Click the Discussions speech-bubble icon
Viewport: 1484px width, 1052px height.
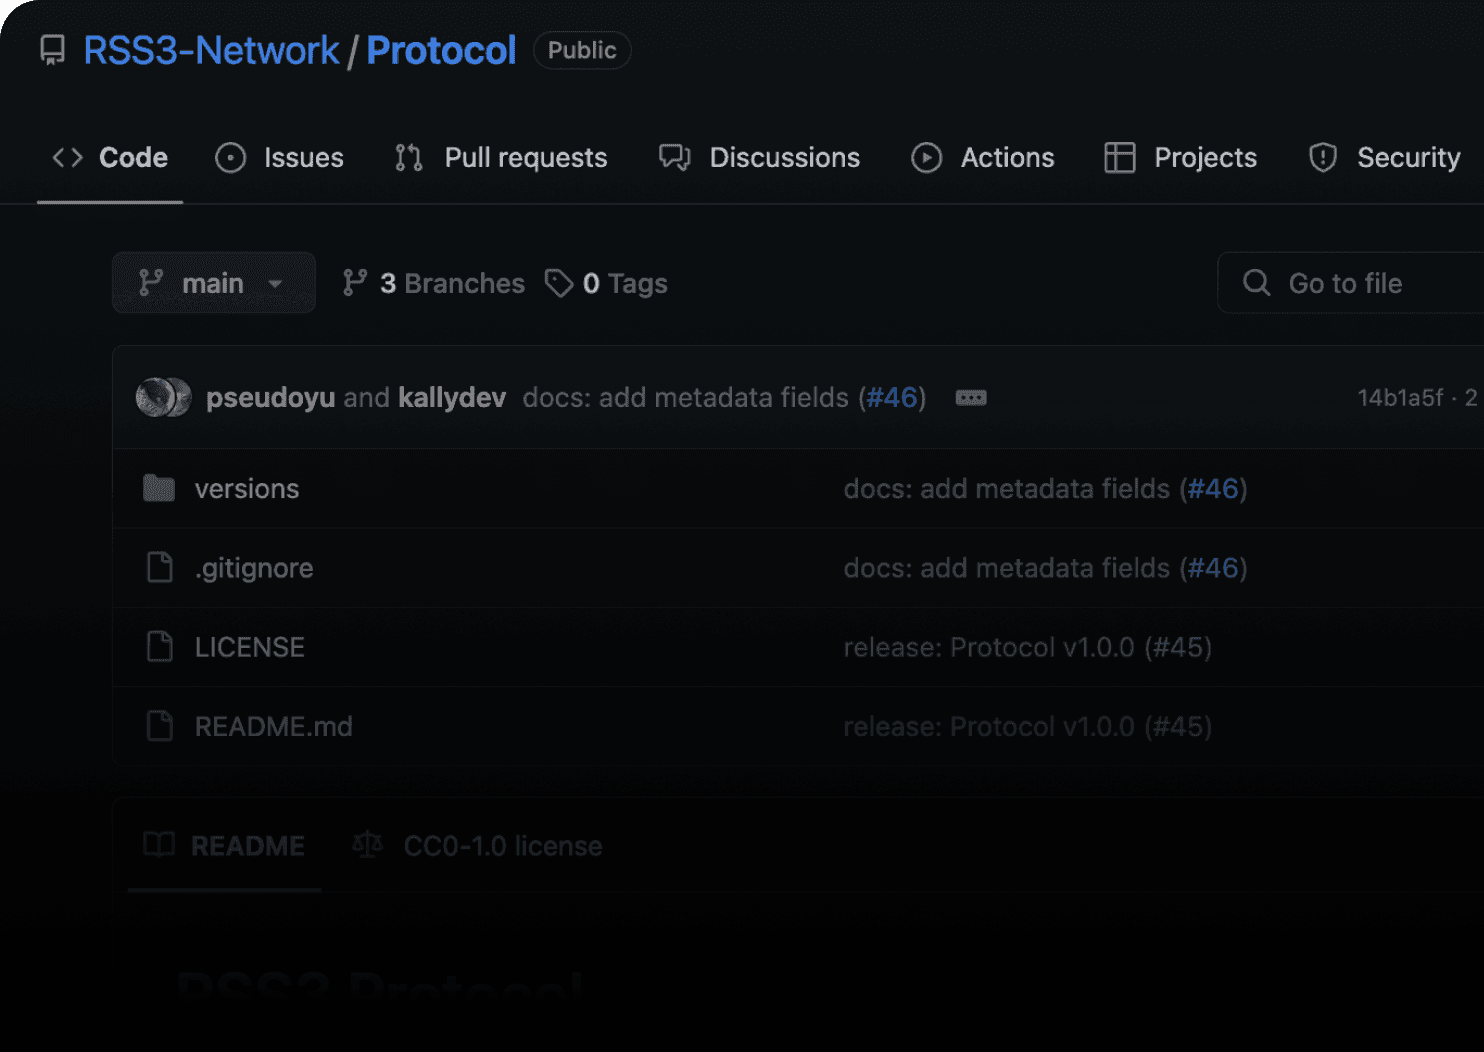[675, 157]
